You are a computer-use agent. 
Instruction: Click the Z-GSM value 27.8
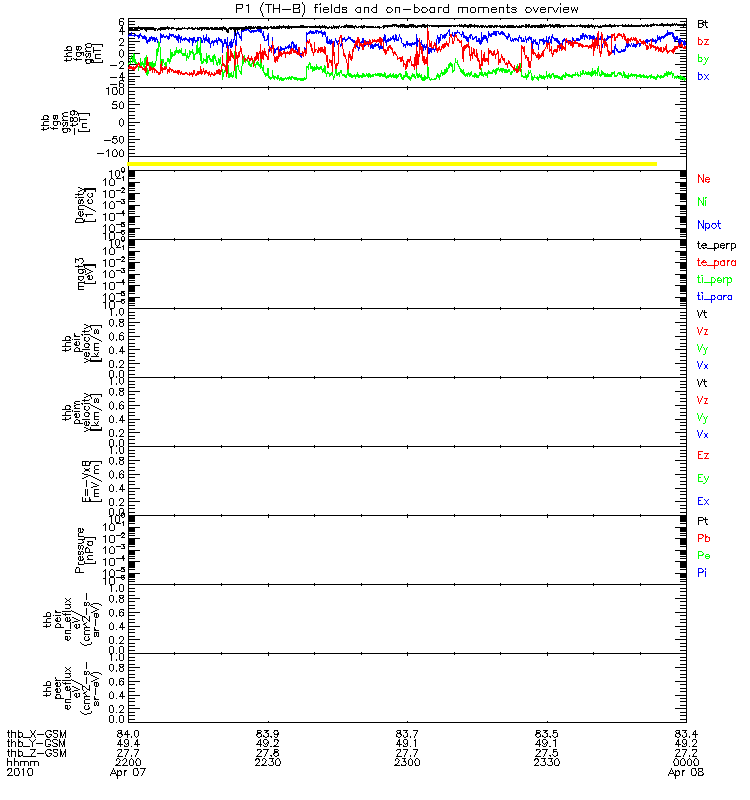(268, 753)
